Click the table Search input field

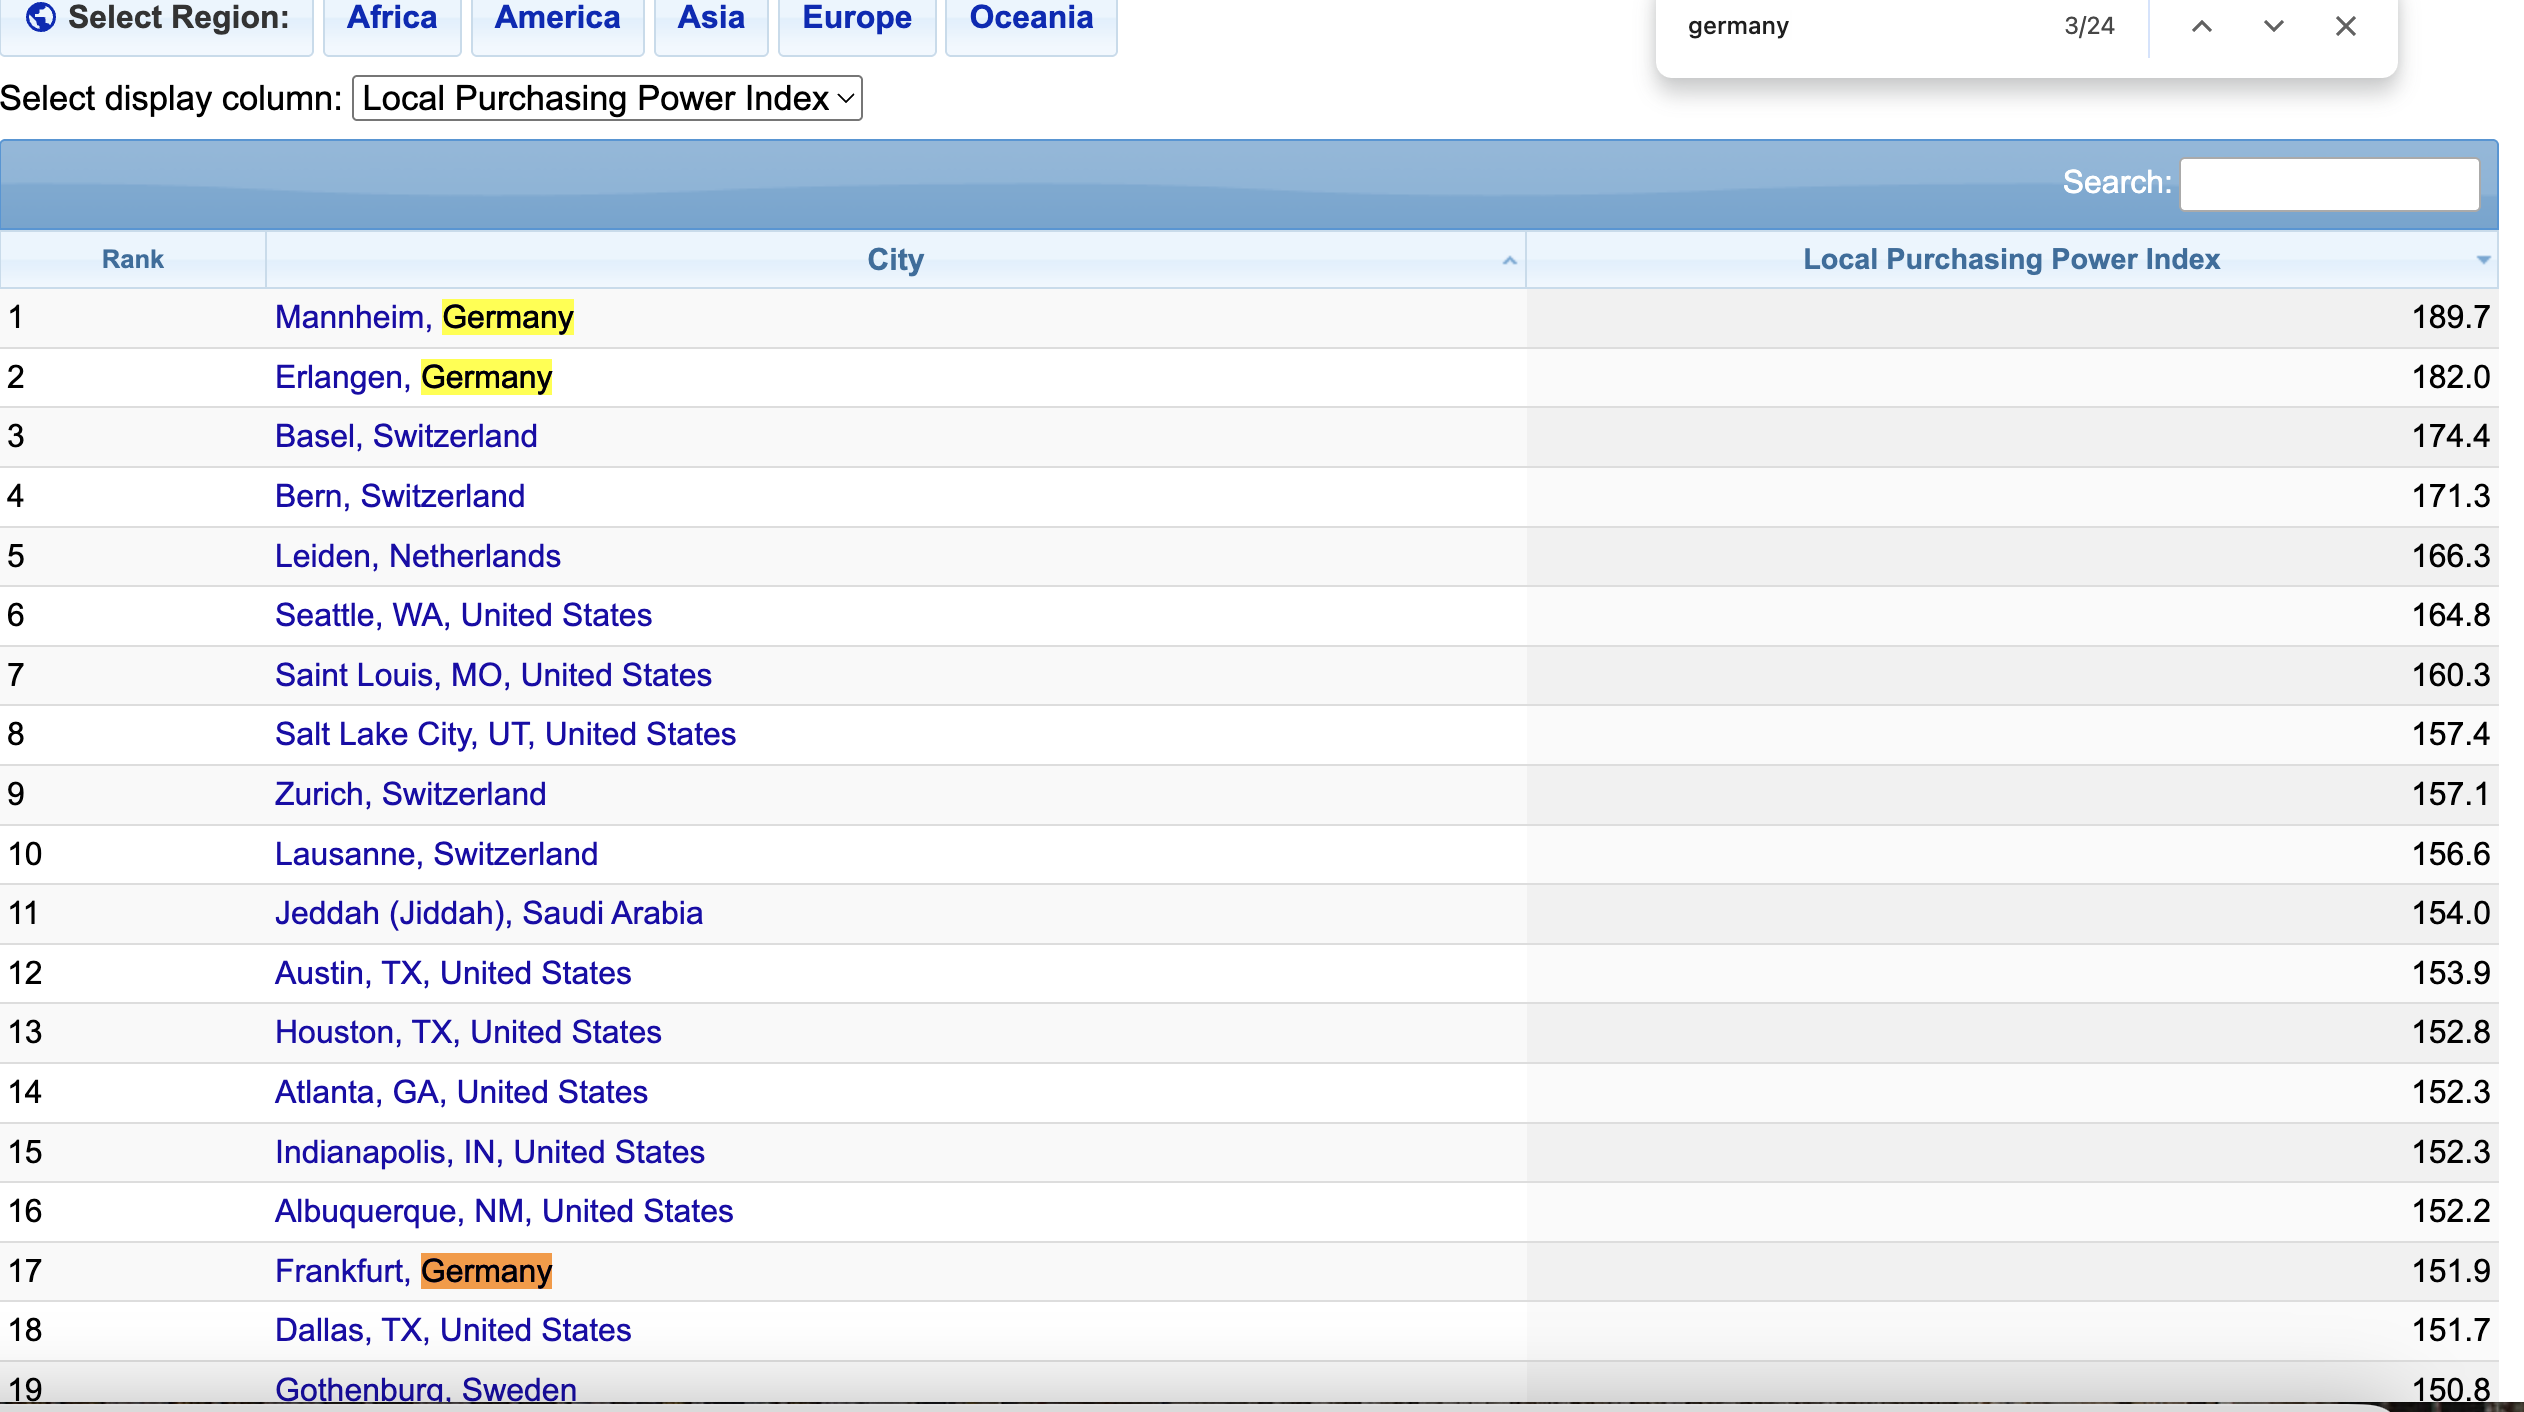[x=2328, y=184]
